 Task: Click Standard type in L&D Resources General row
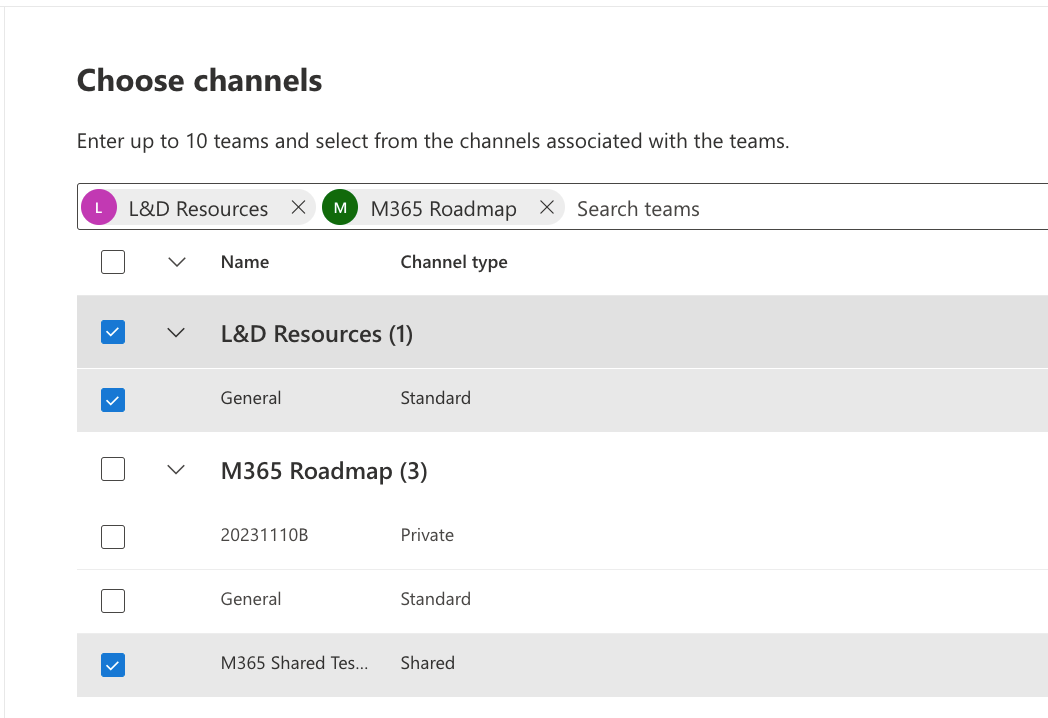tap(436, 398)
